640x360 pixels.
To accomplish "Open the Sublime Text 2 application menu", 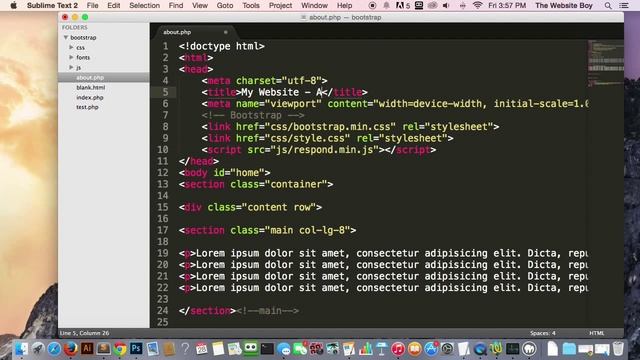I will coord(52,6).
